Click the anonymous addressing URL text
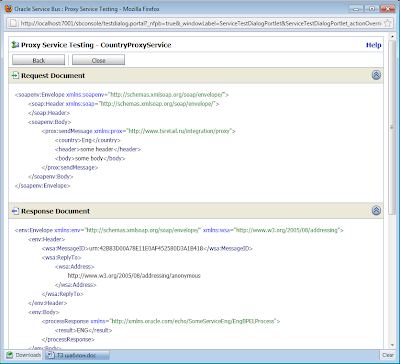400x364 pixels. pos(134,276)
